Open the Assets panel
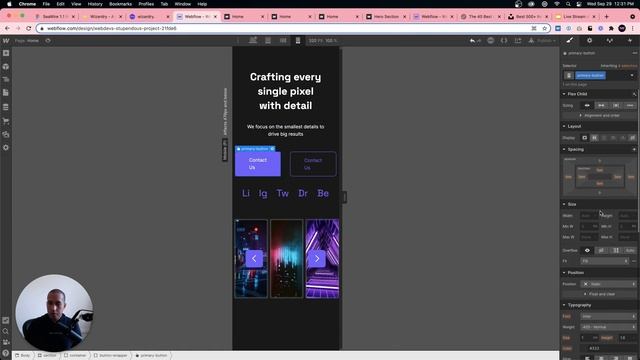This screenshot has height=360, width=640. [x=6, y=134]
